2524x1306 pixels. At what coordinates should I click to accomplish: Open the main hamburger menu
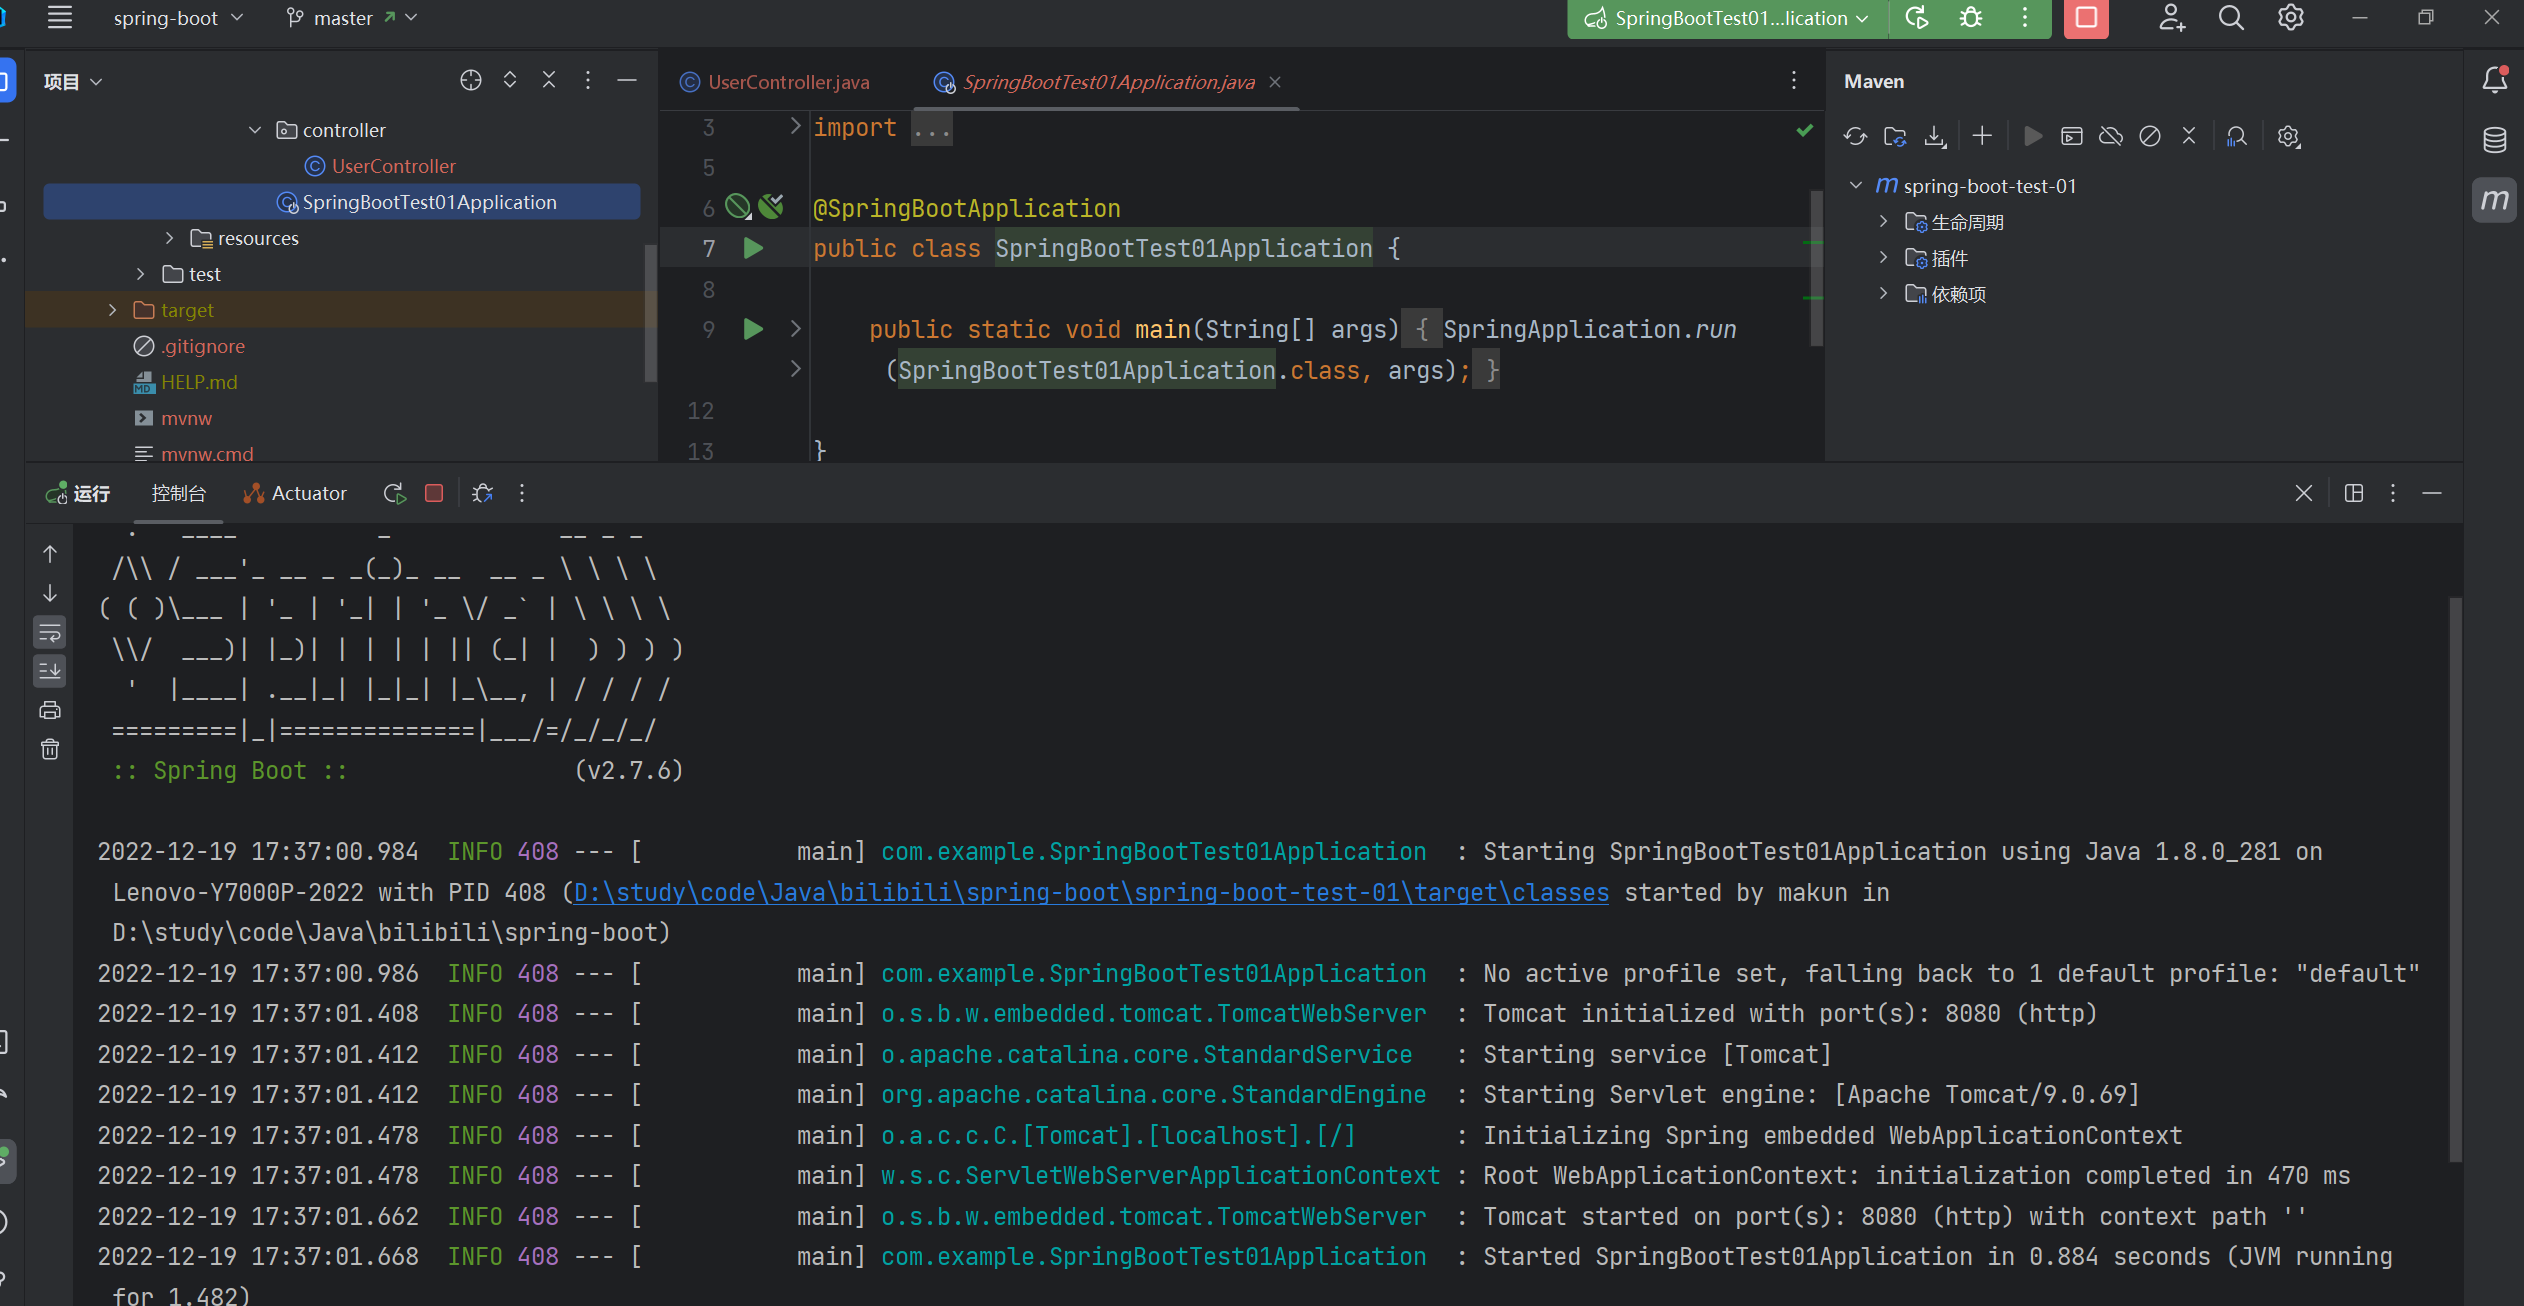coord(60,17)
